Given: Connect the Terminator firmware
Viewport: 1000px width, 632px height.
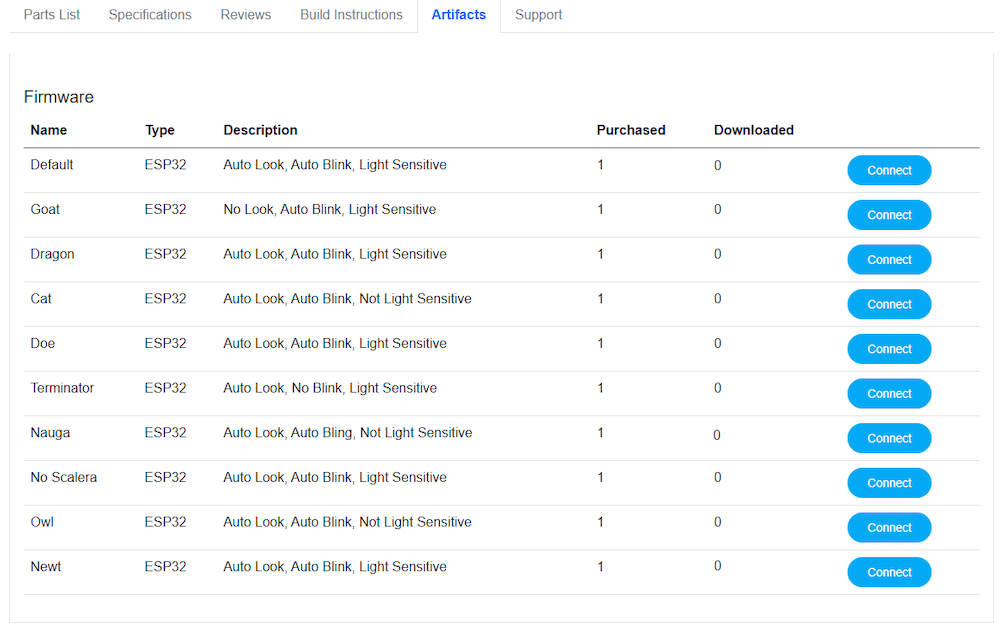Looking at the screenshot, I should 889,394.
